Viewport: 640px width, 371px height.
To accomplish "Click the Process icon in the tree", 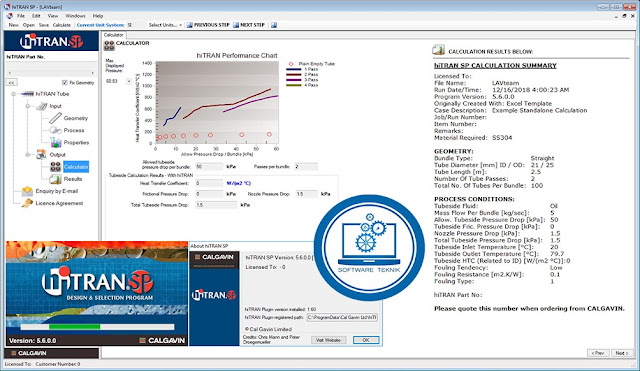I will tap(55, 130).
